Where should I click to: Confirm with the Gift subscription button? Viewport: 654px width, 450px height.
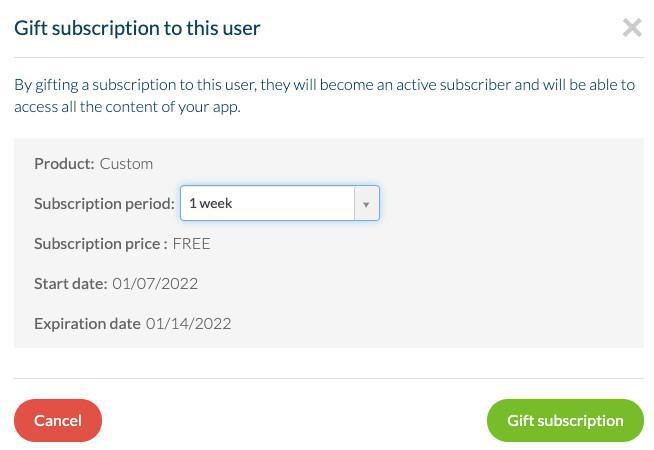(565, 420)
